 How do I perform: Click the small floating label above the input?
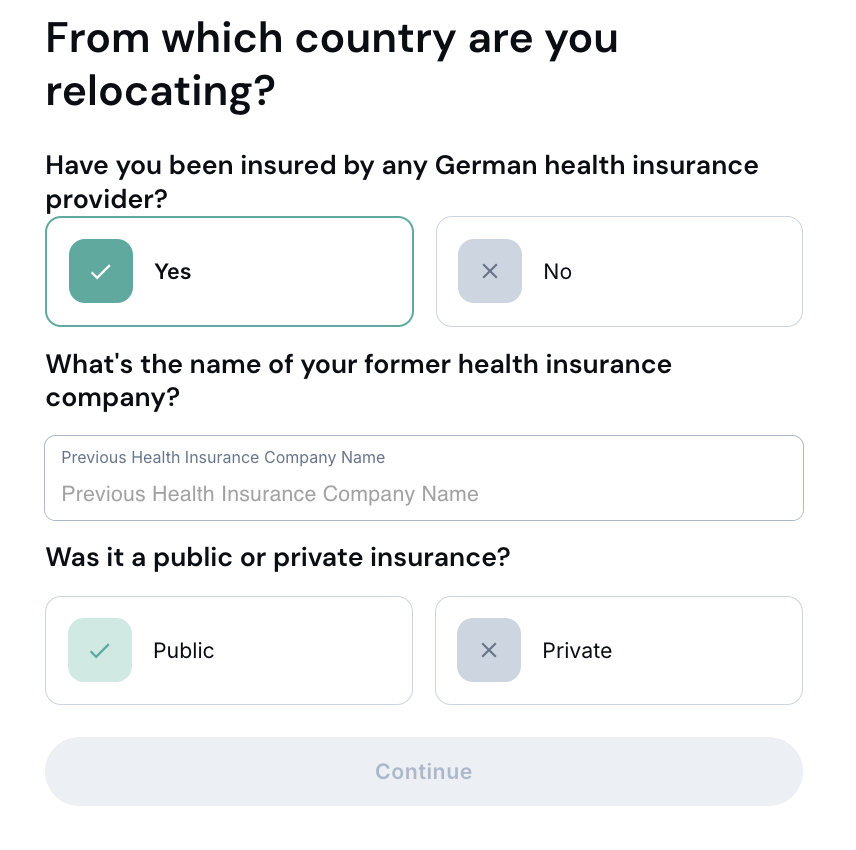223,457
